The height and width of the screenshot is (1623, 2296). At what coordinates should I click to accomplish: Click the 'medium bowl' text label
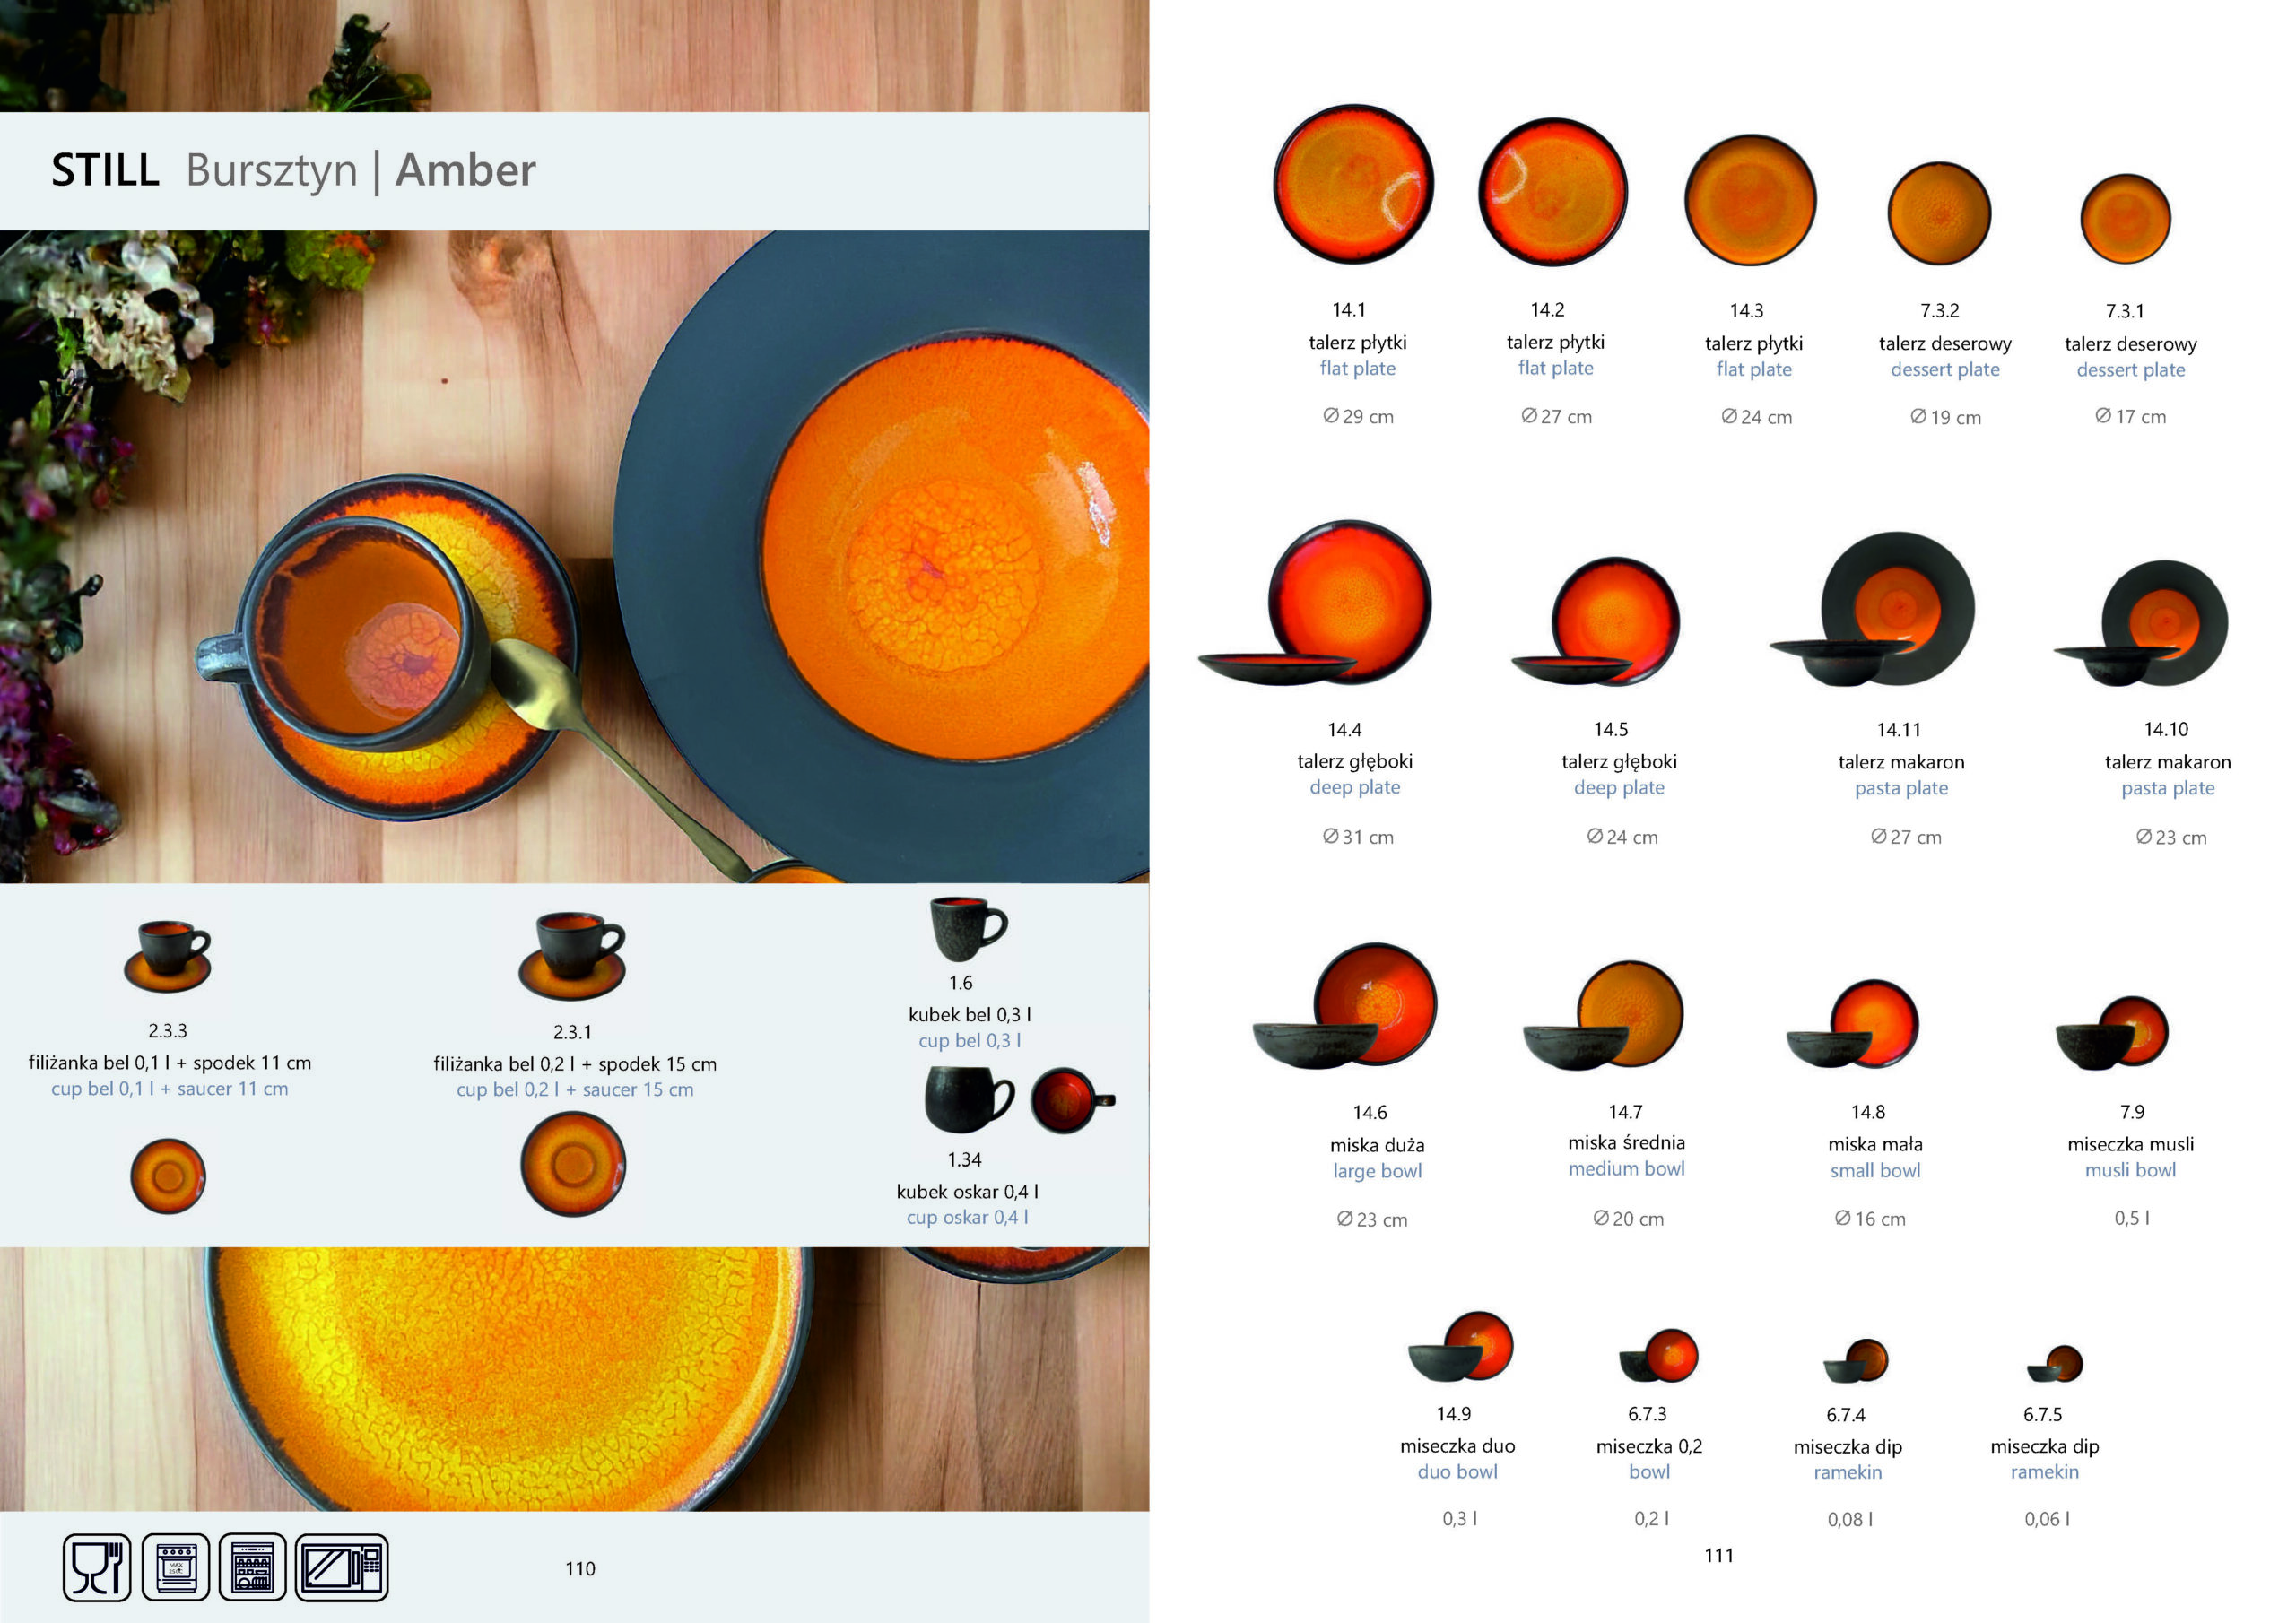click(x=1626, y=1168)
